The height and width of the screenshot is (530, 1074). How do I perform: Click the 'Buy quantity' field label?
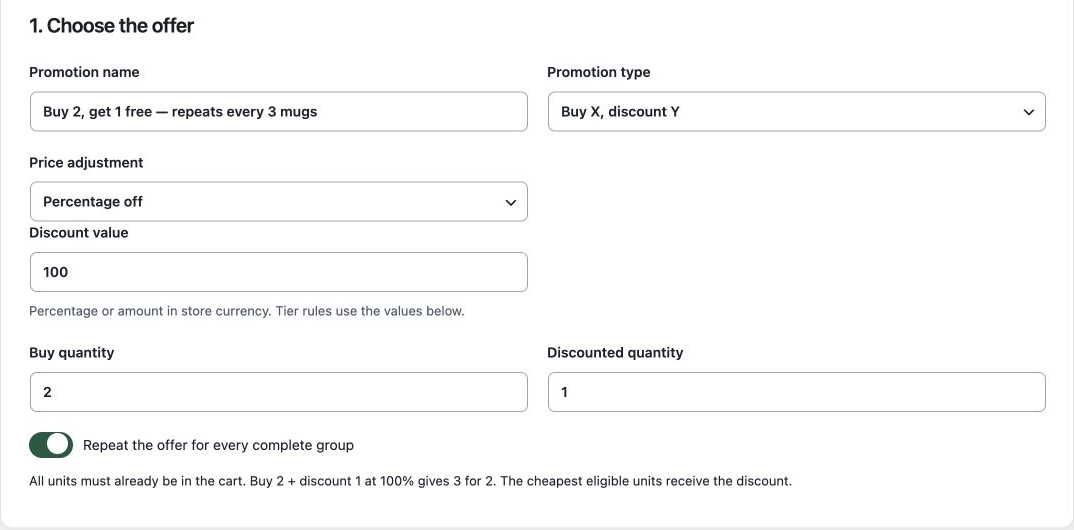pos(72,353)
